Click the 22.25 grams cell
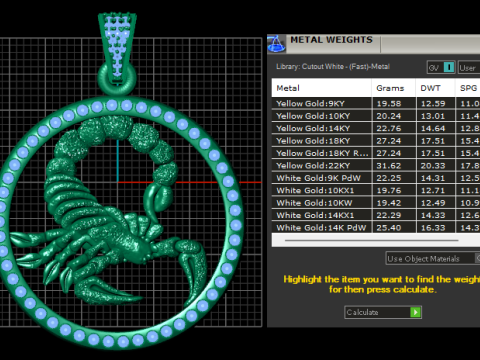 point(394,178)
